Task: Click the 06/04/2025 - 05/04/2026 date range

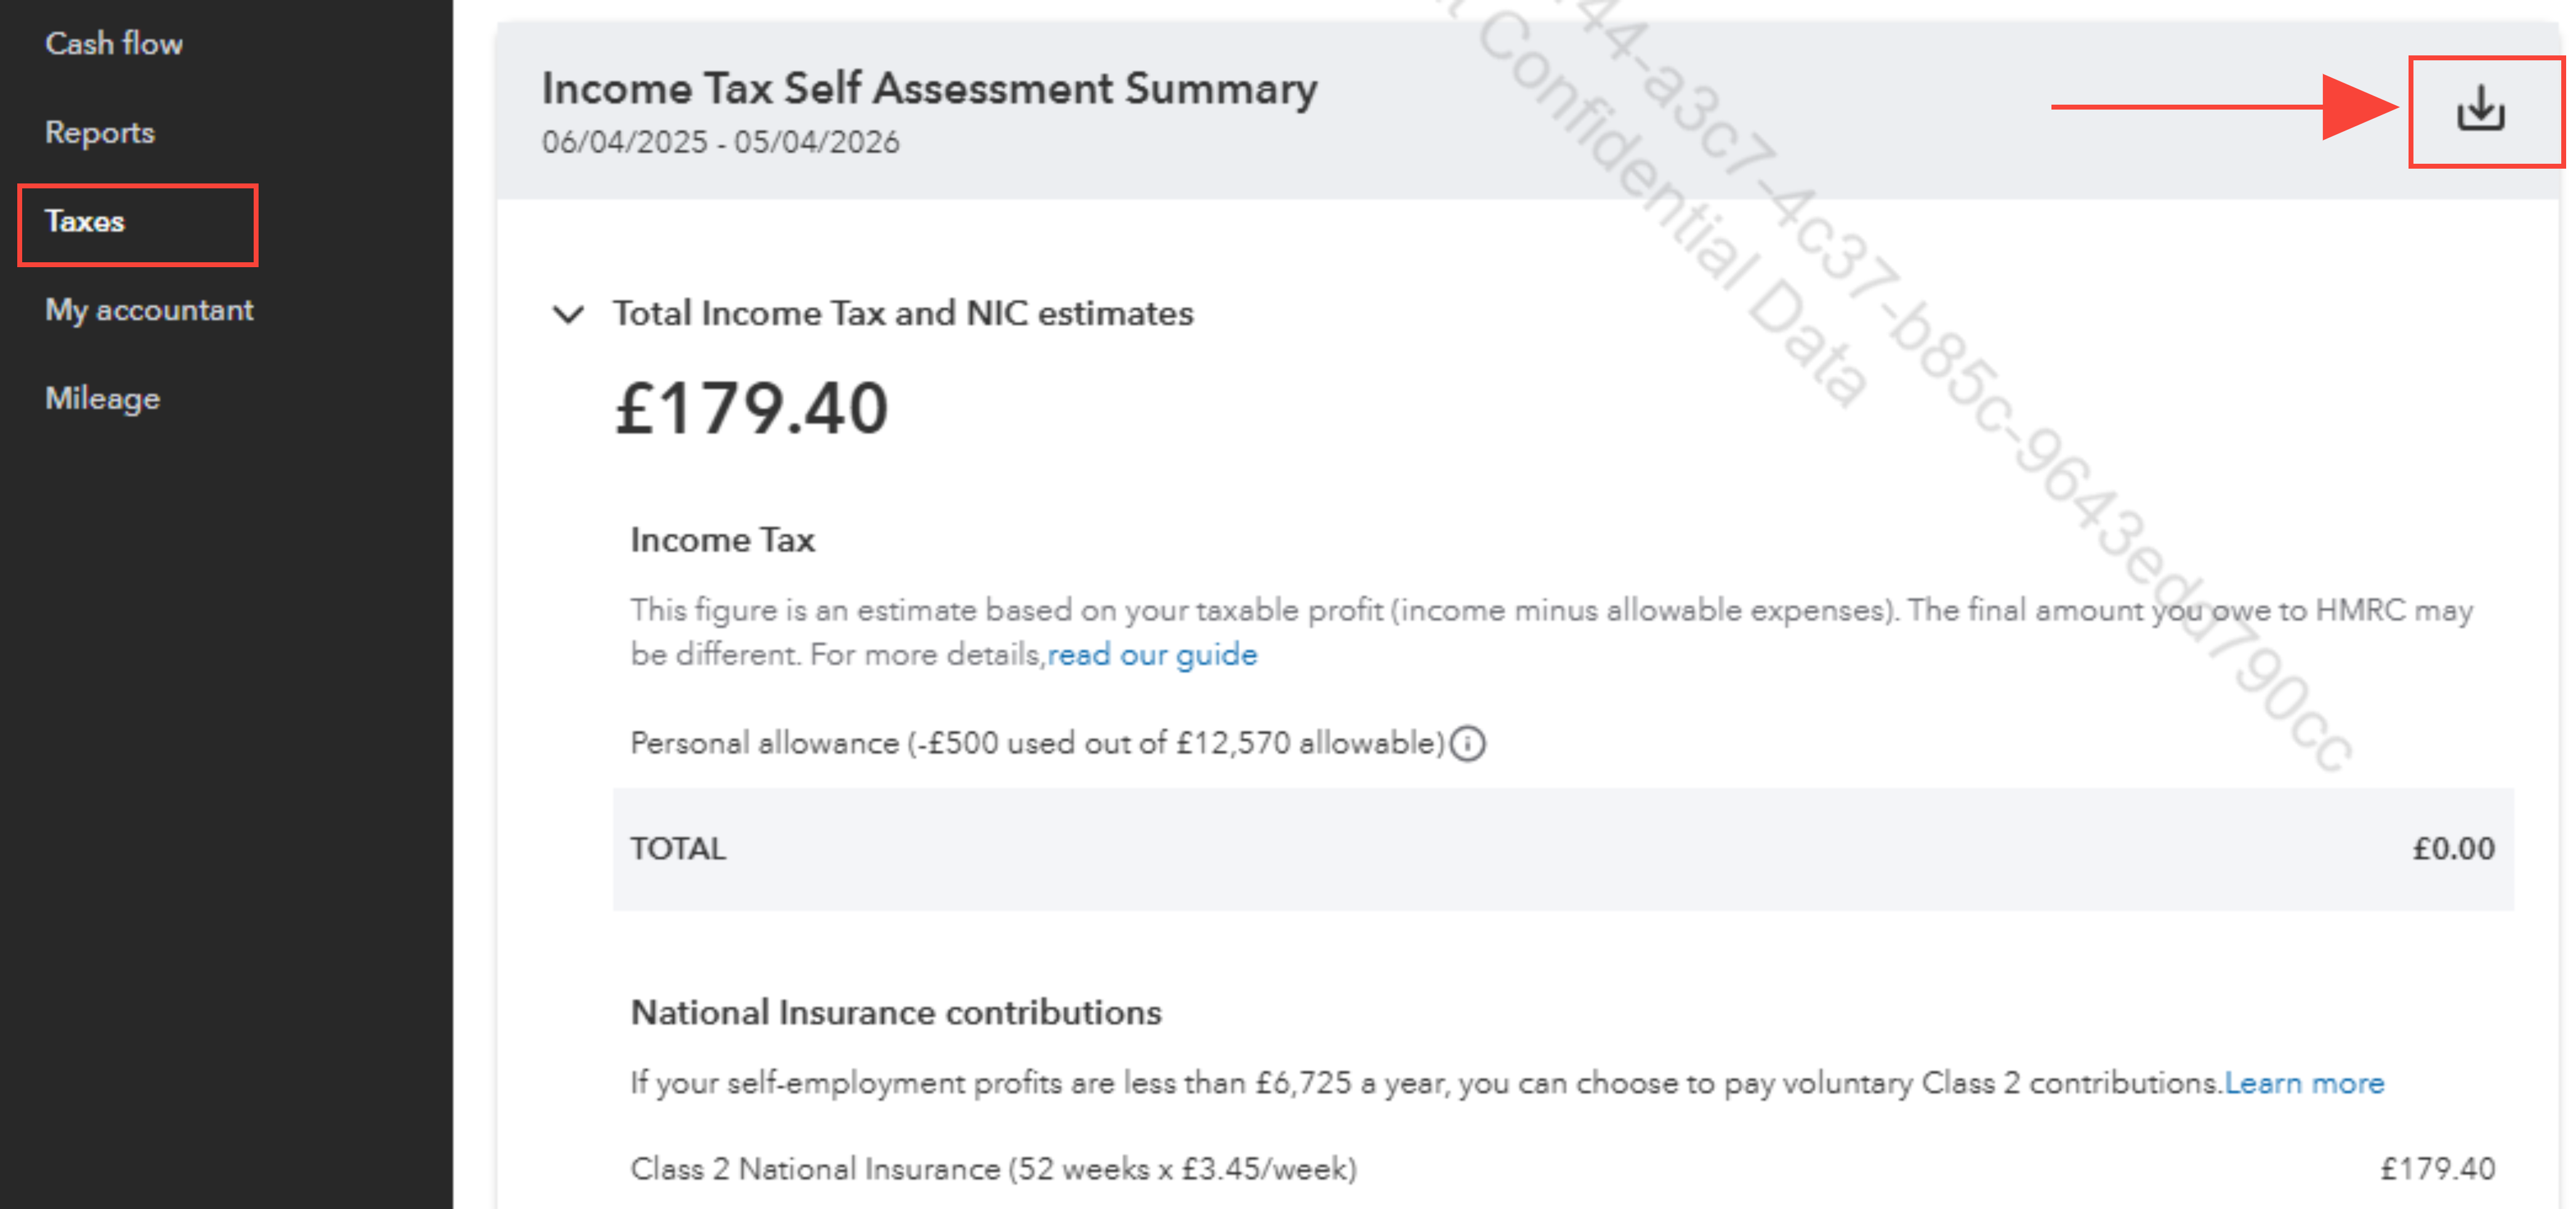Action: click(720, 143)
